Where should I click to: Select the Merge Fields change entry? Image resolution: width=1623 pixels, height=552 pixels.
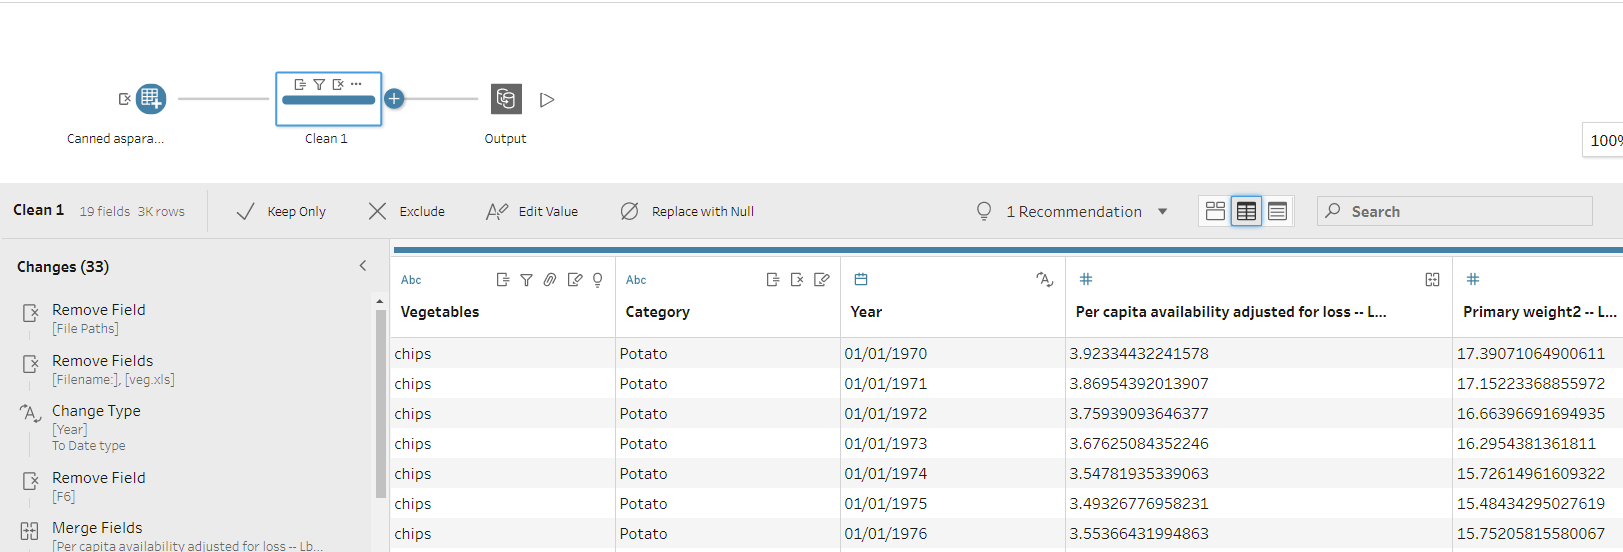coord(97,528)
